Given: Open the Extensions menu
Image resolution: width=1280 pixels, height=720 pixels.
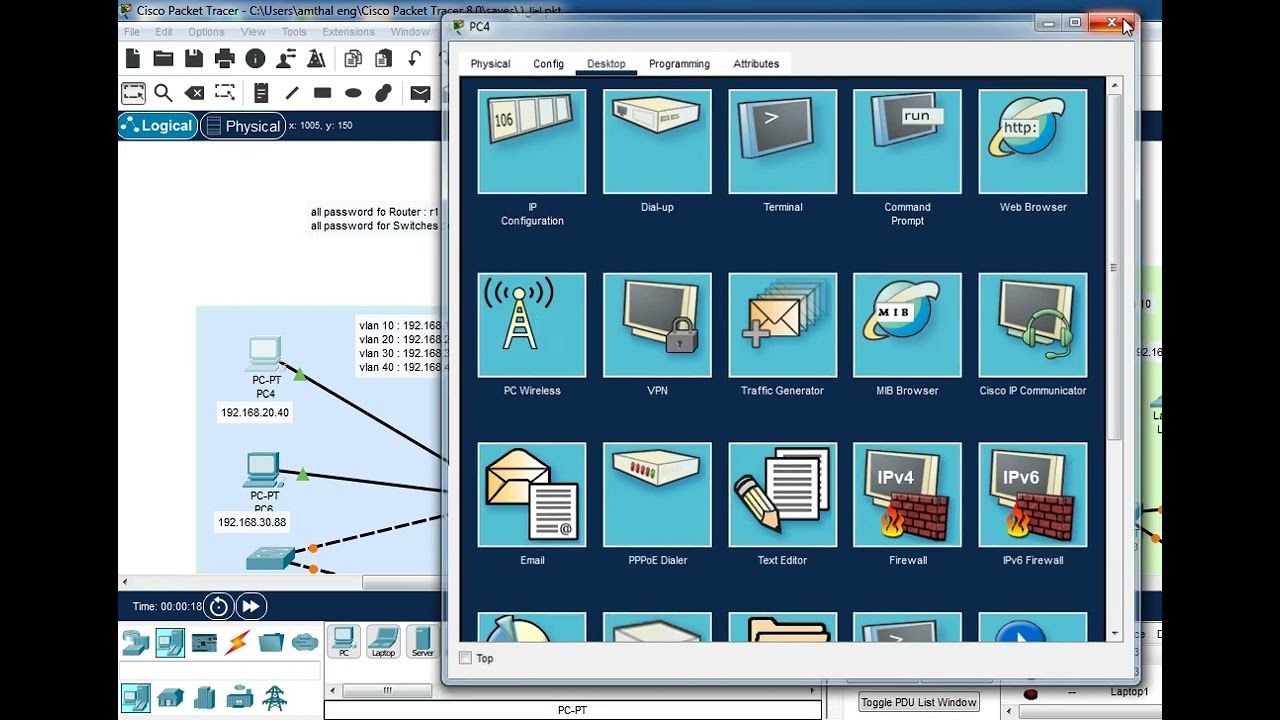Looking at the screenshot, I should 348,32.
